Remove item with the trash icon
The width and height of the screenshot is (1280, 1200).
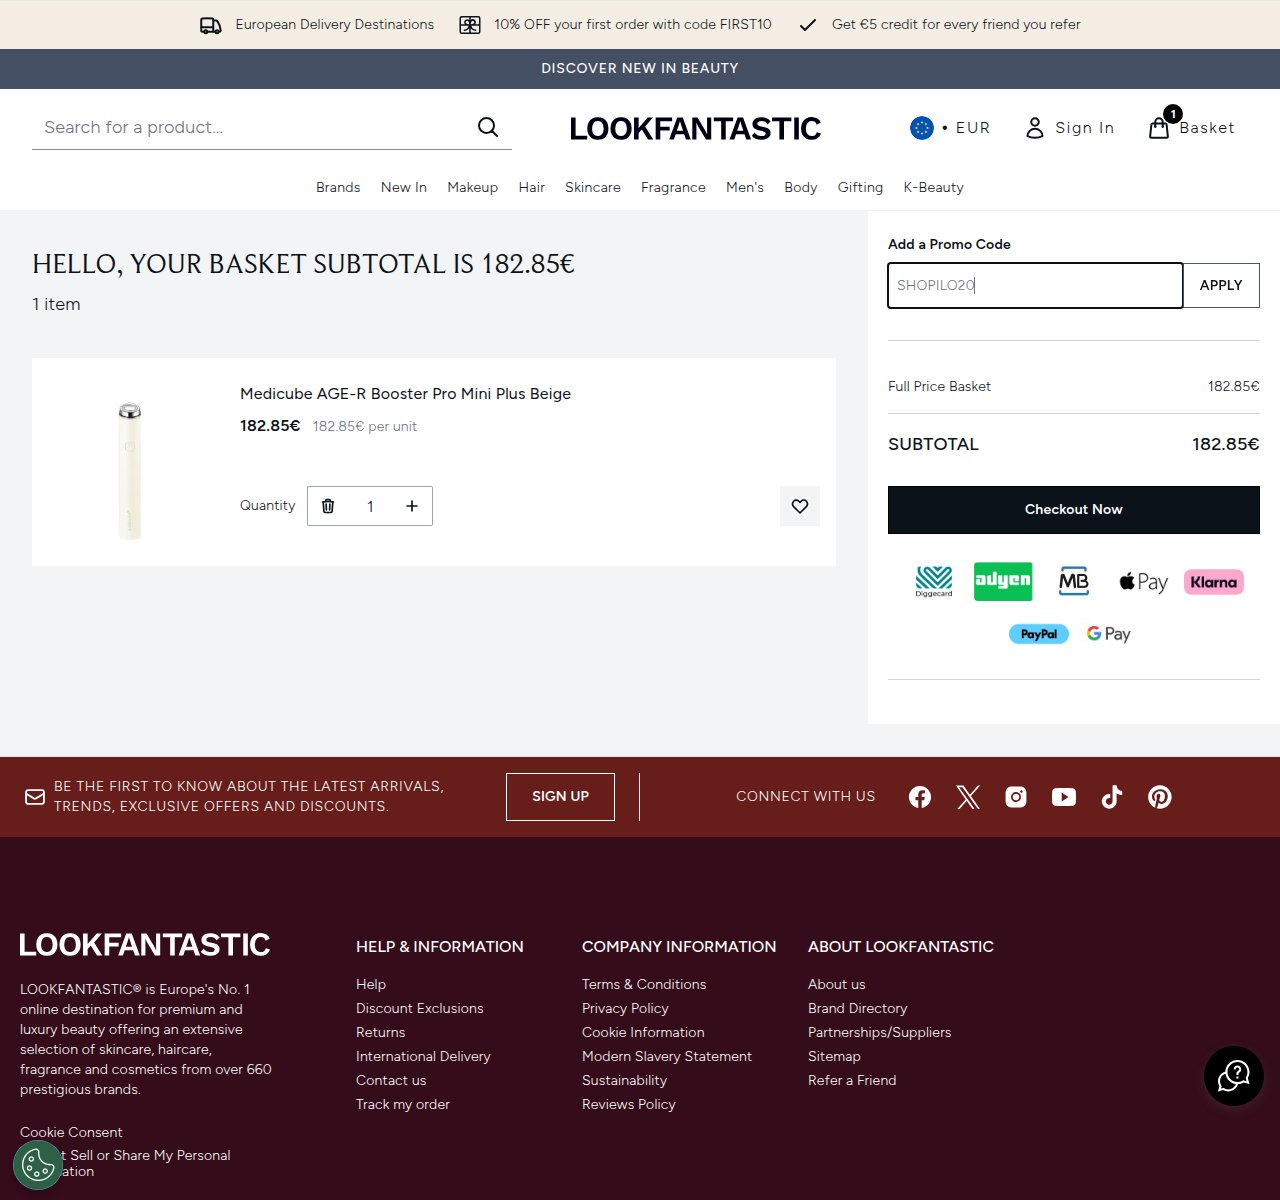pyautogui.click(x=328, y=506)
